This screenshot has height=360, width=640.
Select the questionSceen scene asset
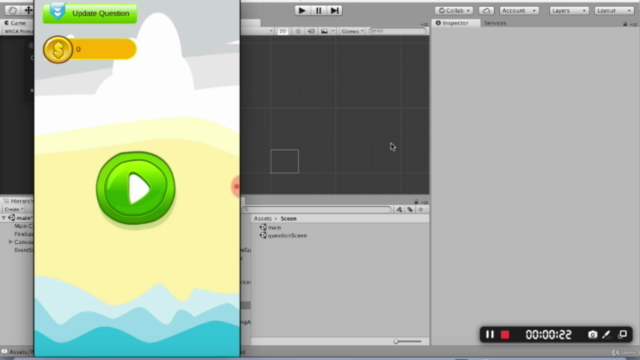284,236
